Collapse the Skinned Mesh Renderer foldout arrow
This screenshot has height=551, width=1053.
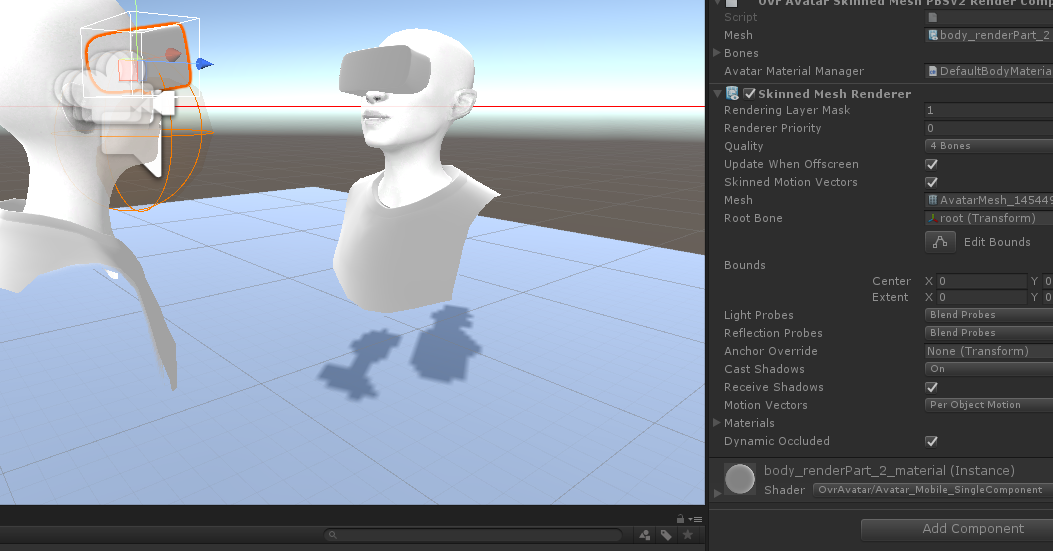tap(717, 94)
